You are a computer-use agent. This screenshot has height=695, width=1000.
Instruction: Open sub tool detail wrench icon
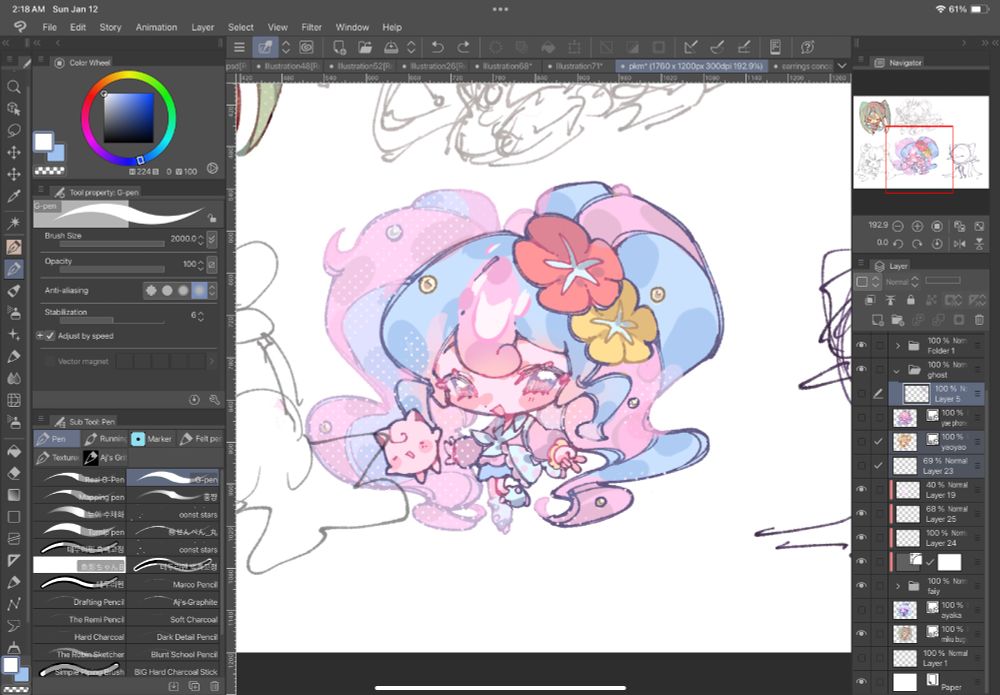click(x=214, y=400)
